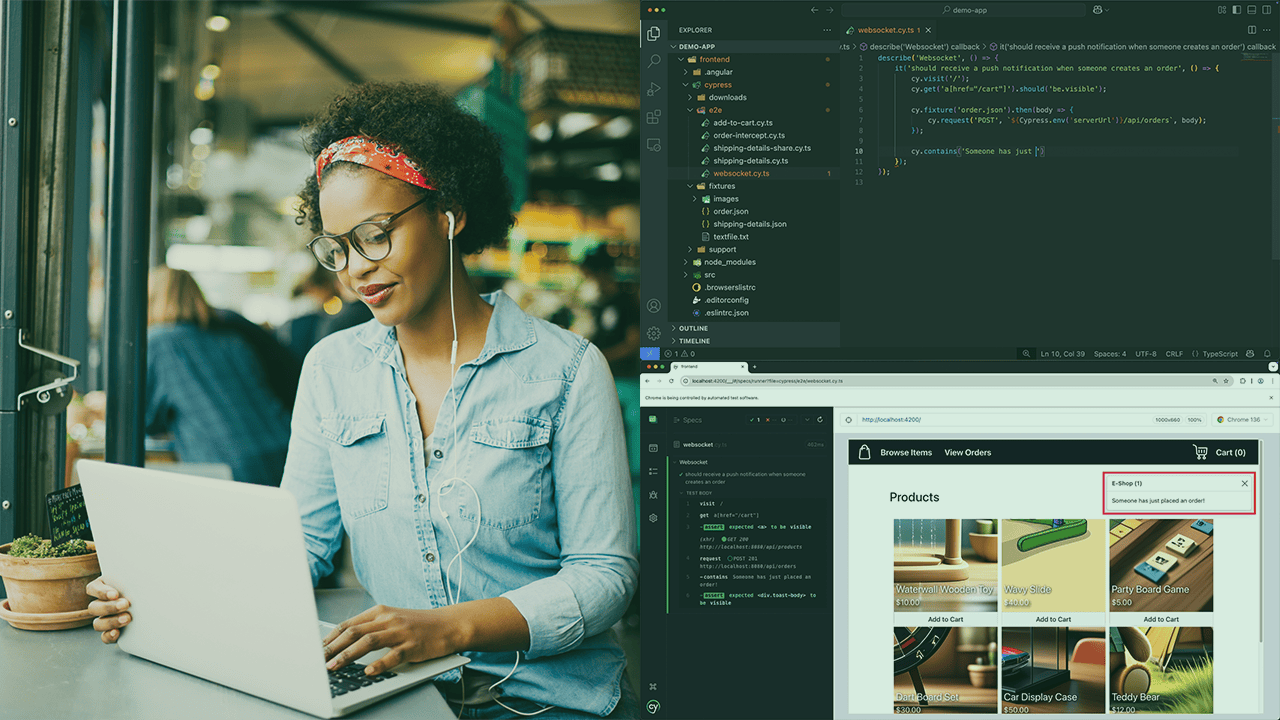Click the Explorer panel more actions ellipsis
The image size is (1280, 720).
(x=826, y=30)
